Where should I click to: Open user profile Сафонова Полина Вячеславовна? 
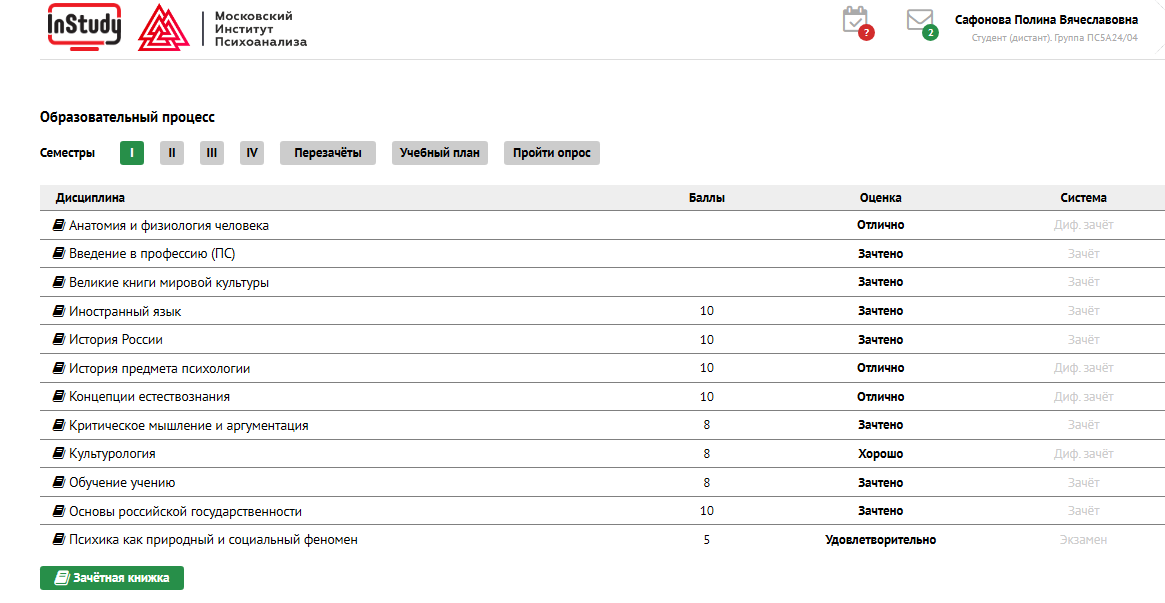click(1046, 20)
